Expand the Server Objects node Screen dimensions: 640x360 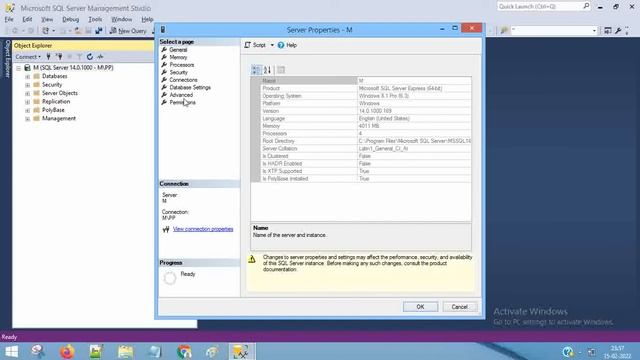27,93
